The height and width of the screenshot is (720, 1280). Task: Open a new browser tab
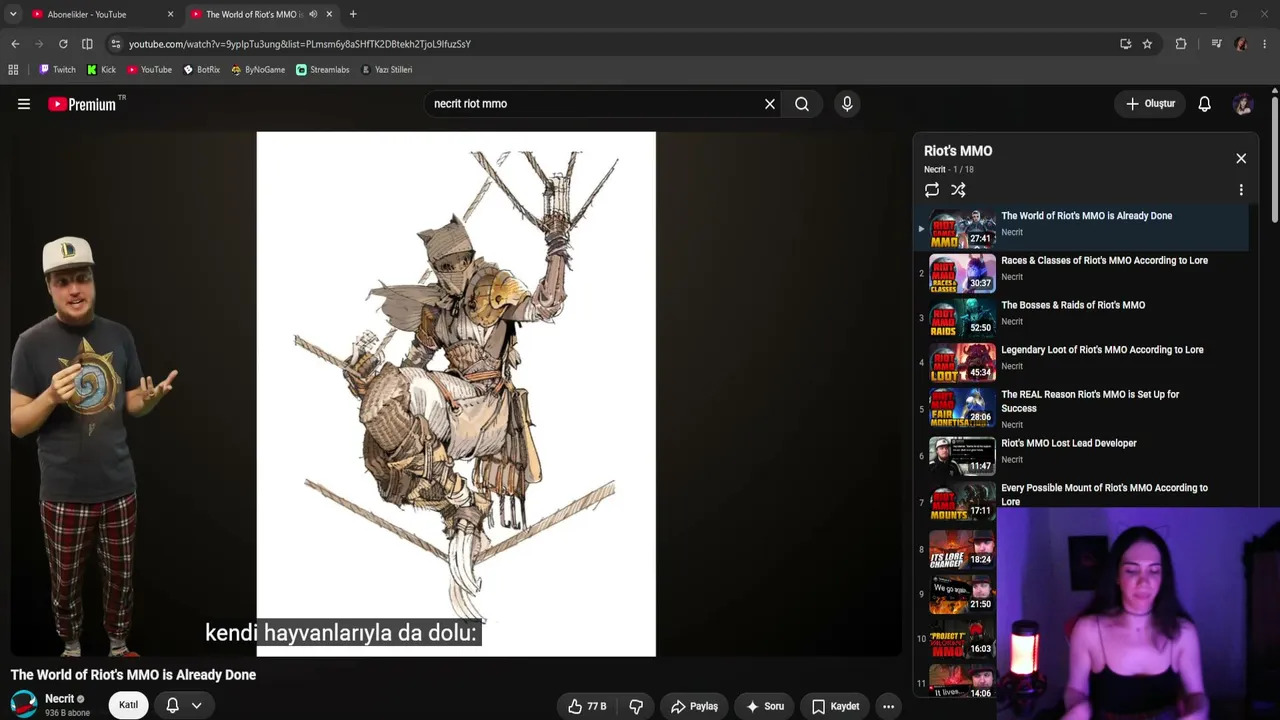pyautogui.click(x=353, y=14)
